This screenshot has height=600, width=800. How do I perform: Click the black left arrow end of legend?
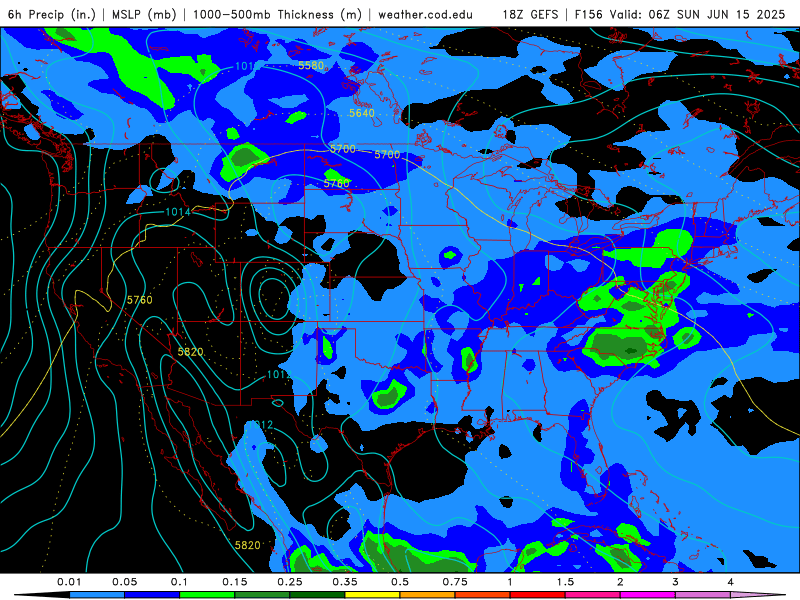[42, 595]
